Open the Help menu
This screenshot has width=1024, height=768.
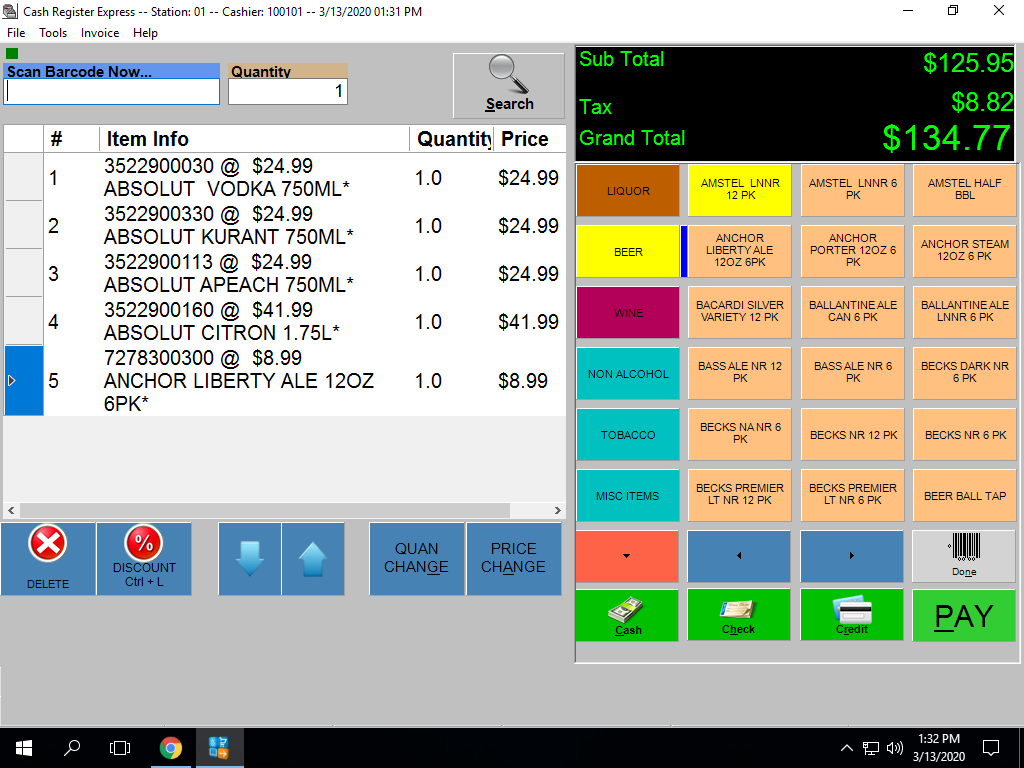[145, 33]
